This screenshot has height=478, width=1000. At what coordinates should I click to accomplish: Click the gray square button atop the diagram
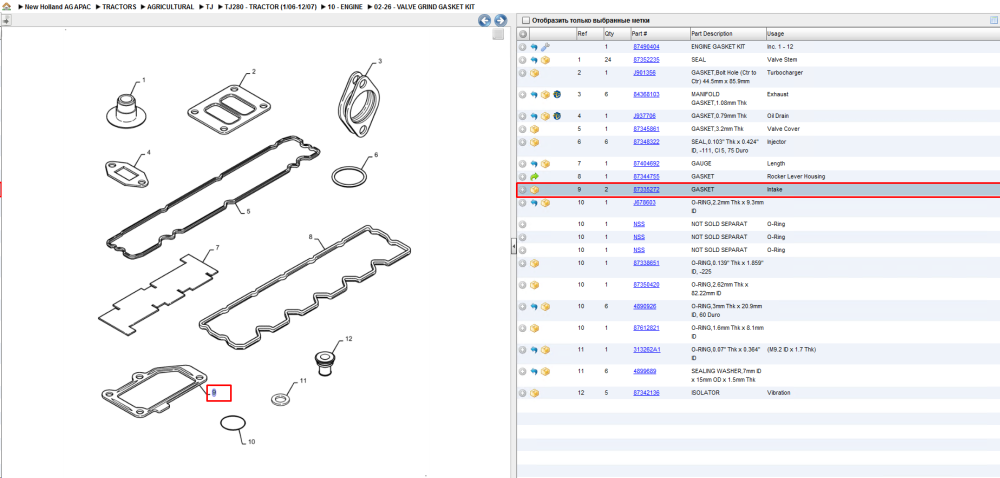499,34
